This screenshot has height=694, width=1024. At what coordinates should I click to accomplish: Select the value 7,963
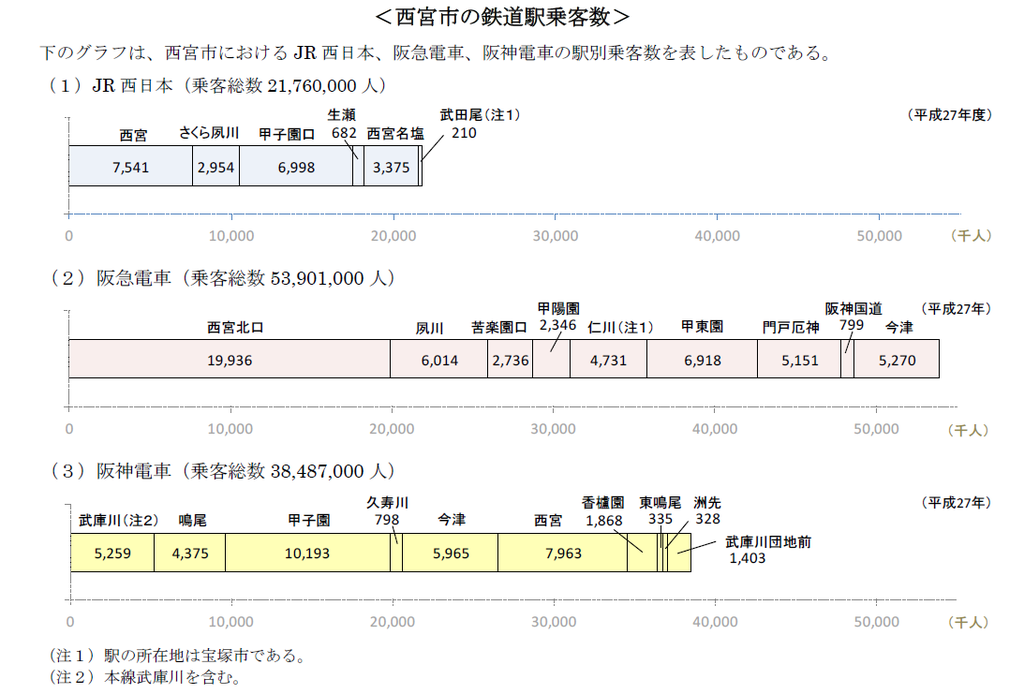click(564, 554)
